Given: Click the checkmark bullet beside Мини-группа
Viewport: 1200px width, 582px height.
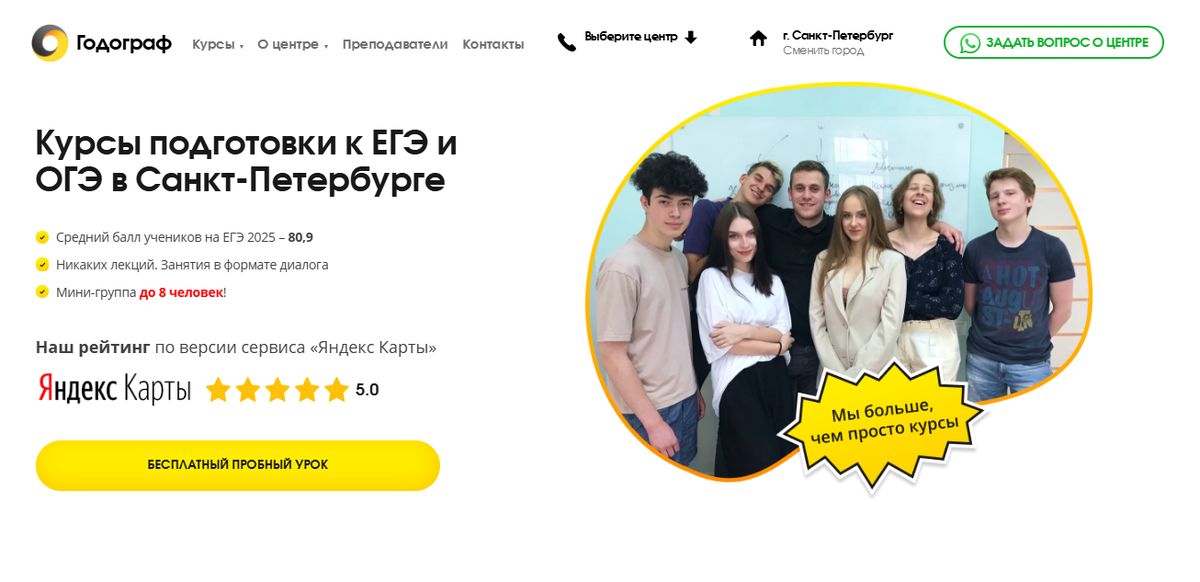Looking at the screenshot, I should (42, 292).
